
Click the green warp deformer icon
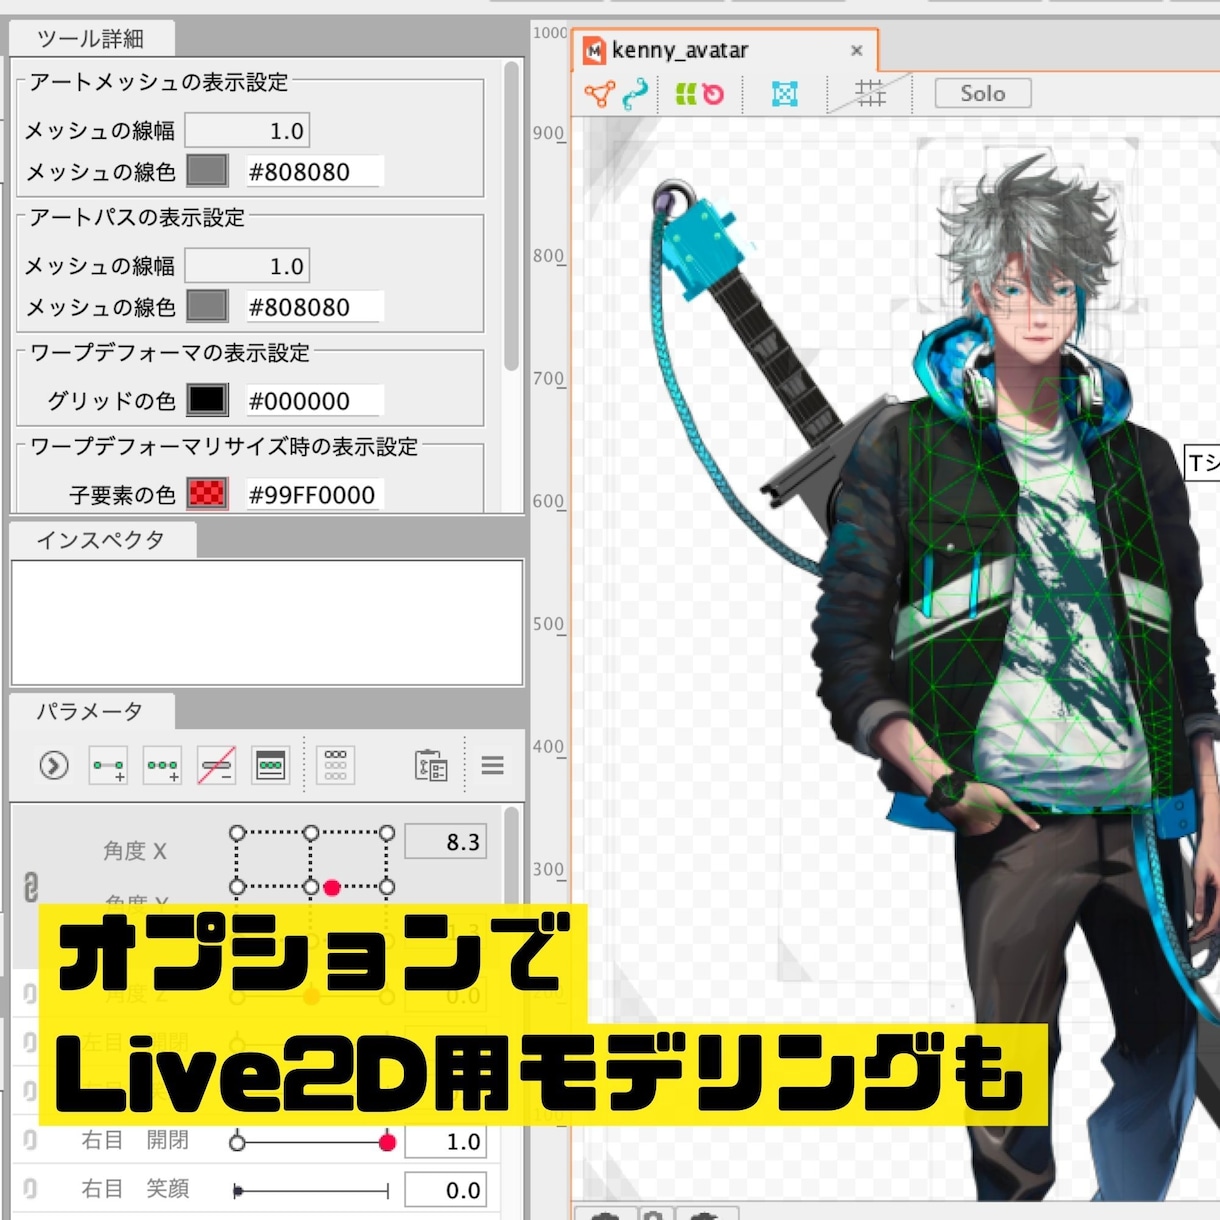(x=686, y=94)
